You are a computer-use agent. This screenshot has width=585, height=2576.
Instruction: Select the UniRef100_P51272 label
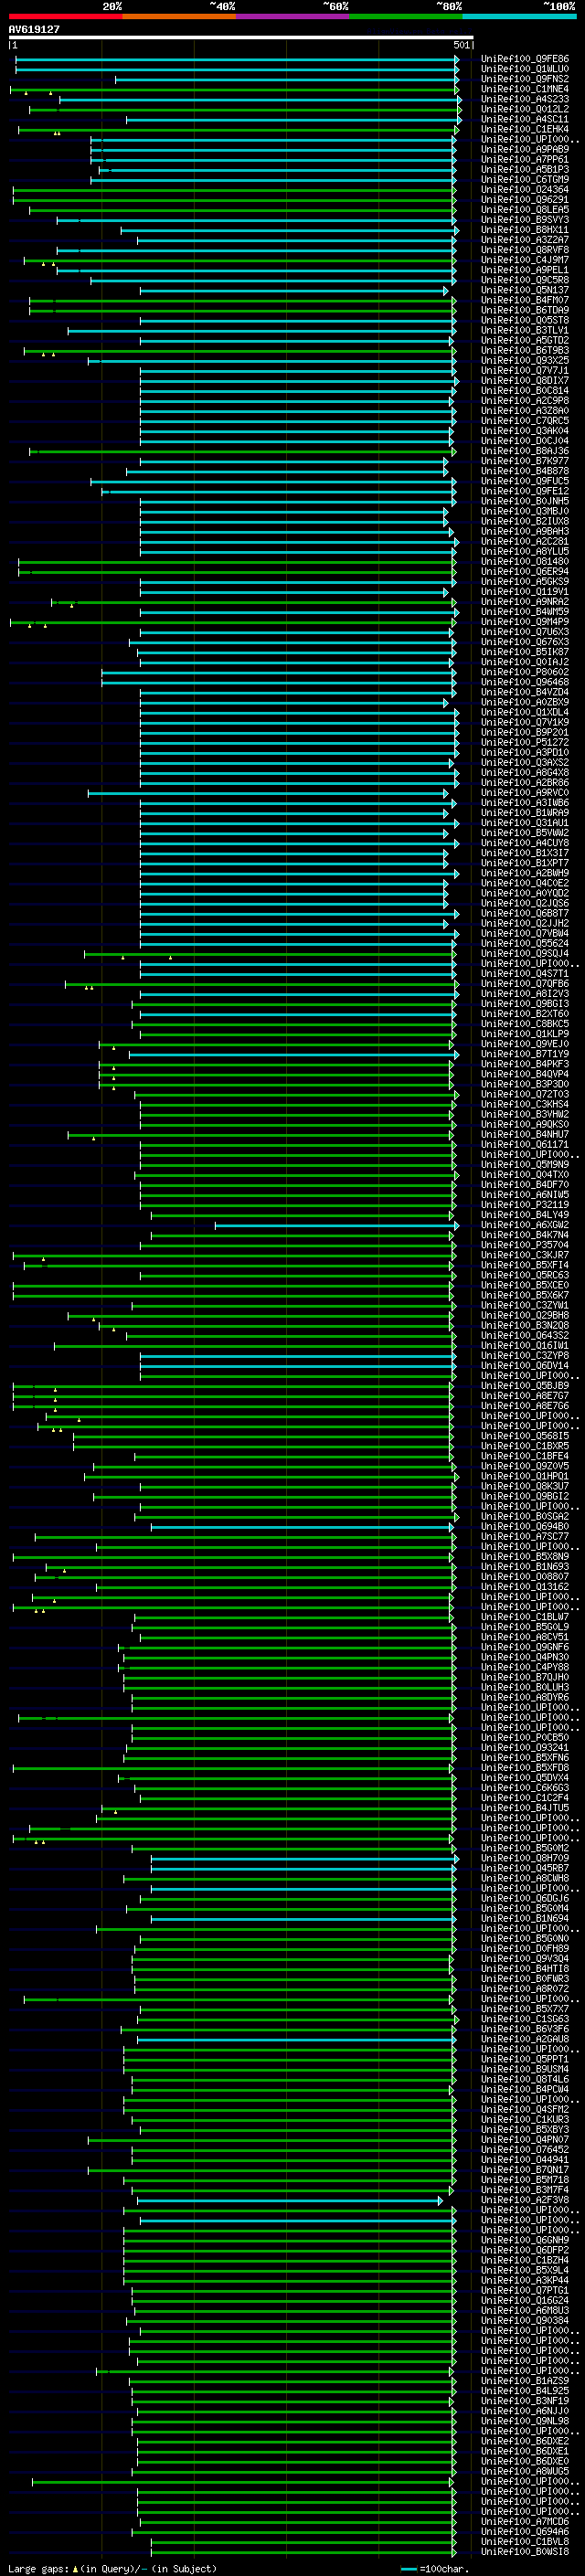(x=525, y=742)
